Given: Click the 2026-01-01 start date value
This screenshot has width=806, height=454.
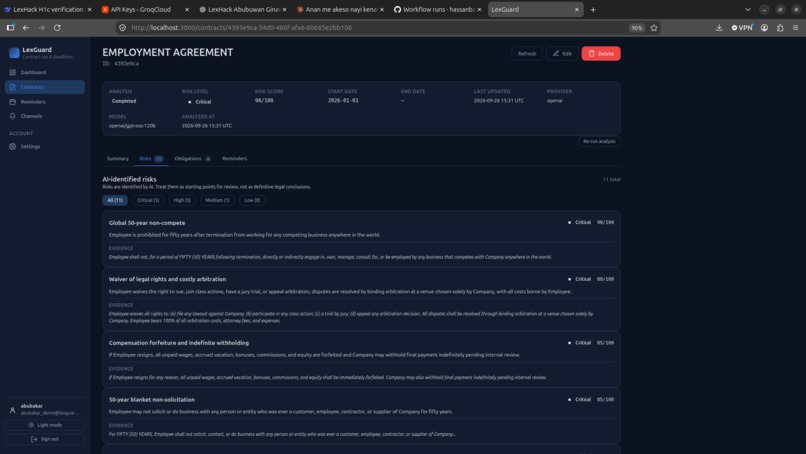Looking at the screenshot, I should click(x=343, y=101).
